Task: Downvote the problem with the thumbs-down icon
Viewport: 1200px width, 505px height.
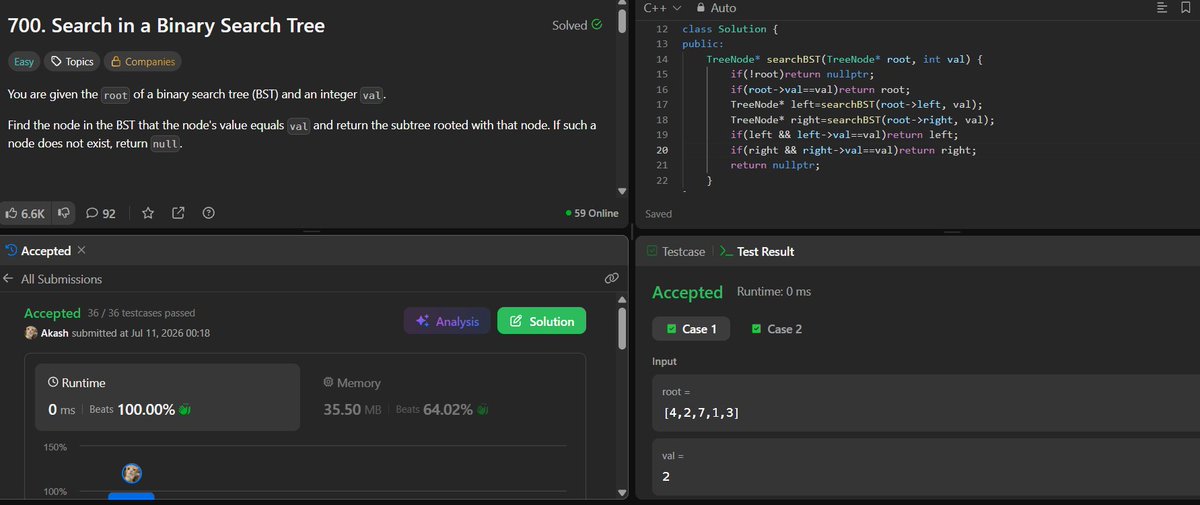Action: pos(63,213)
